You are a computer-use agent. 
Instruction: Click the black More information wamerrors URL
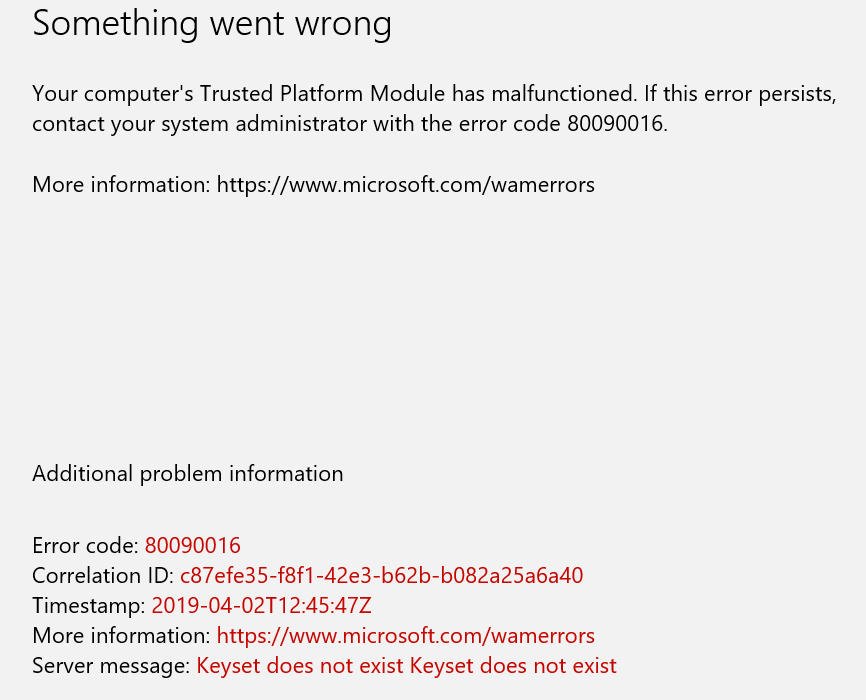click(405, 185)
